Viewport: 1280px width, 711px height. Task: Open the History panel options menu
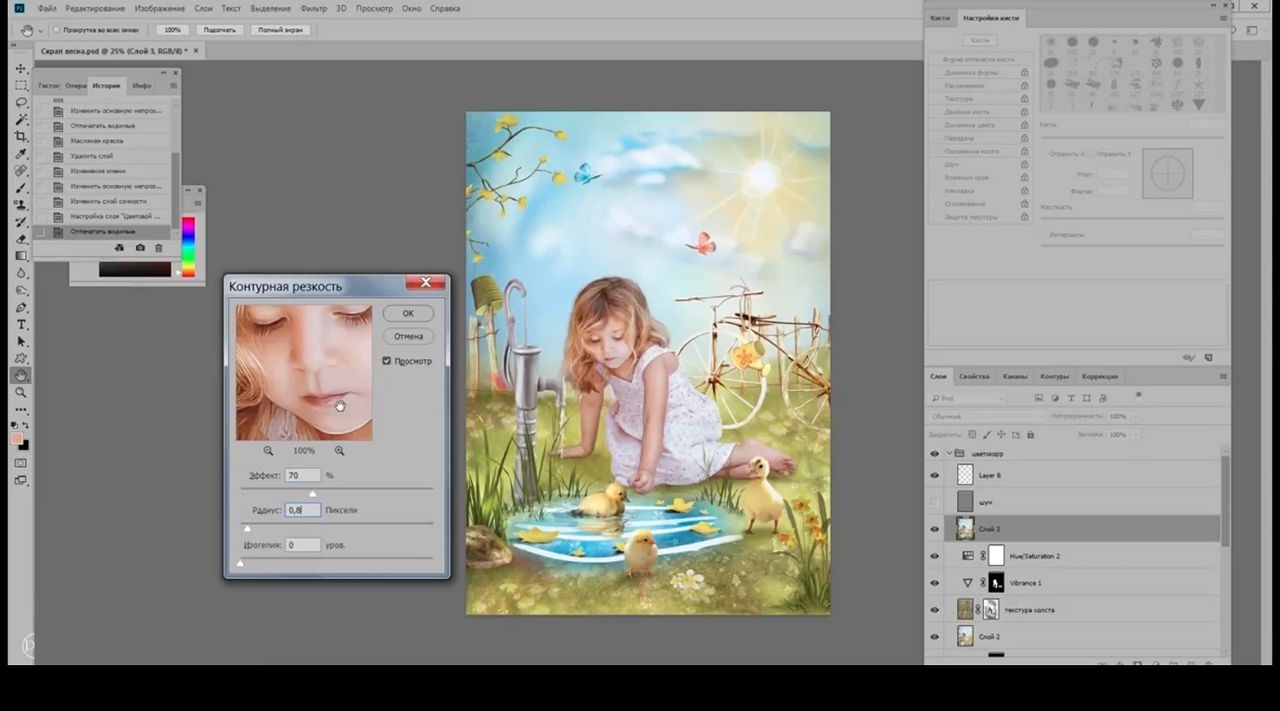174,86
